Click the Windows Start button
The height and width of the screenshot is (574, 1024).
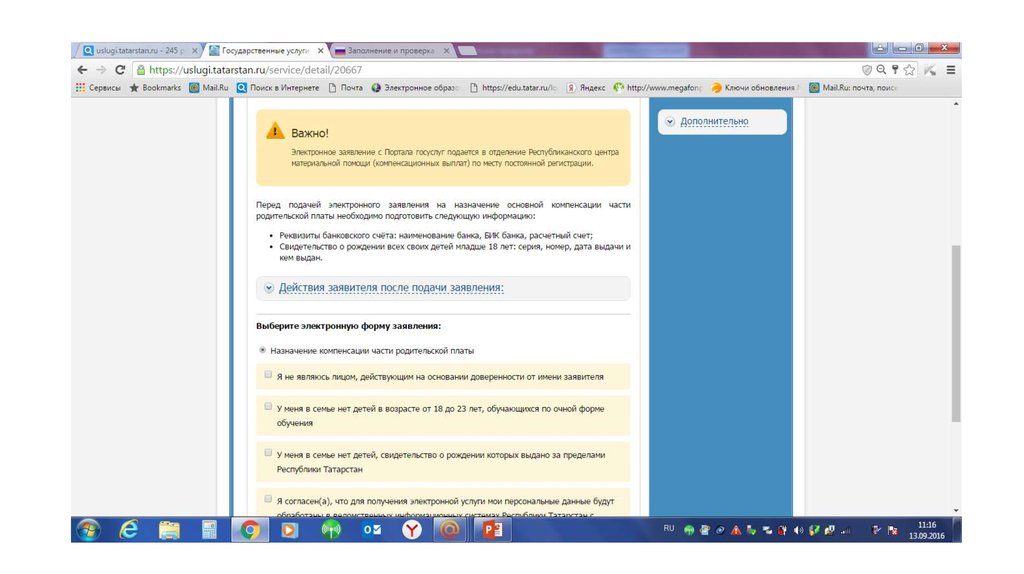88,529
